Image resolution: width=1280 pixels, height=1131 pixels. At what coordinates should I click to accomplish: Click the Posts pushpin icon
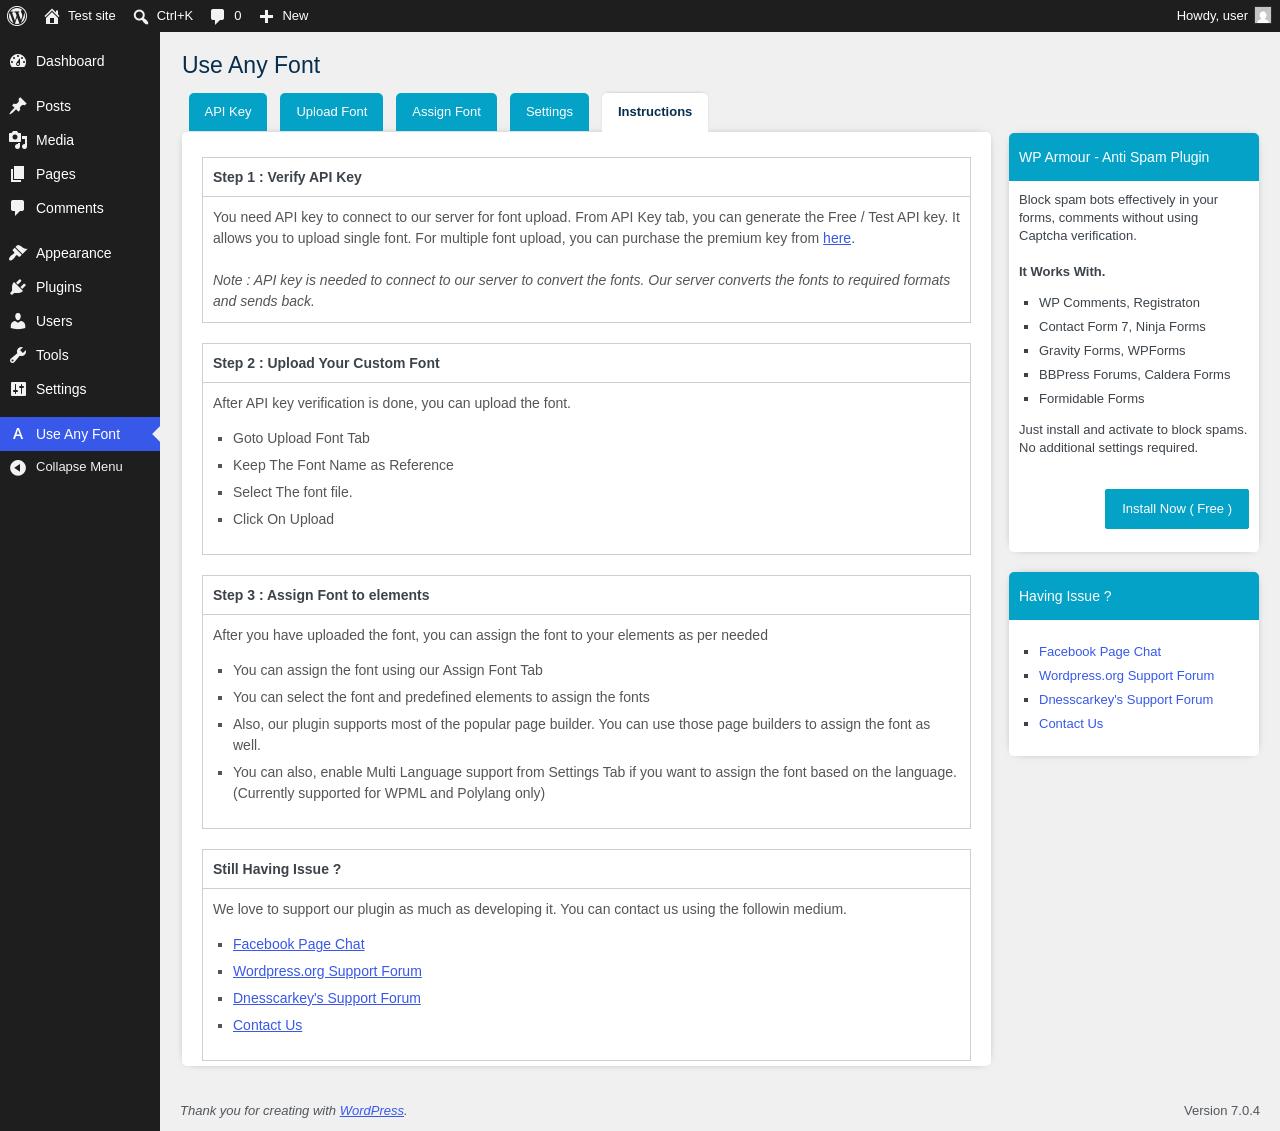click(18, 106)
